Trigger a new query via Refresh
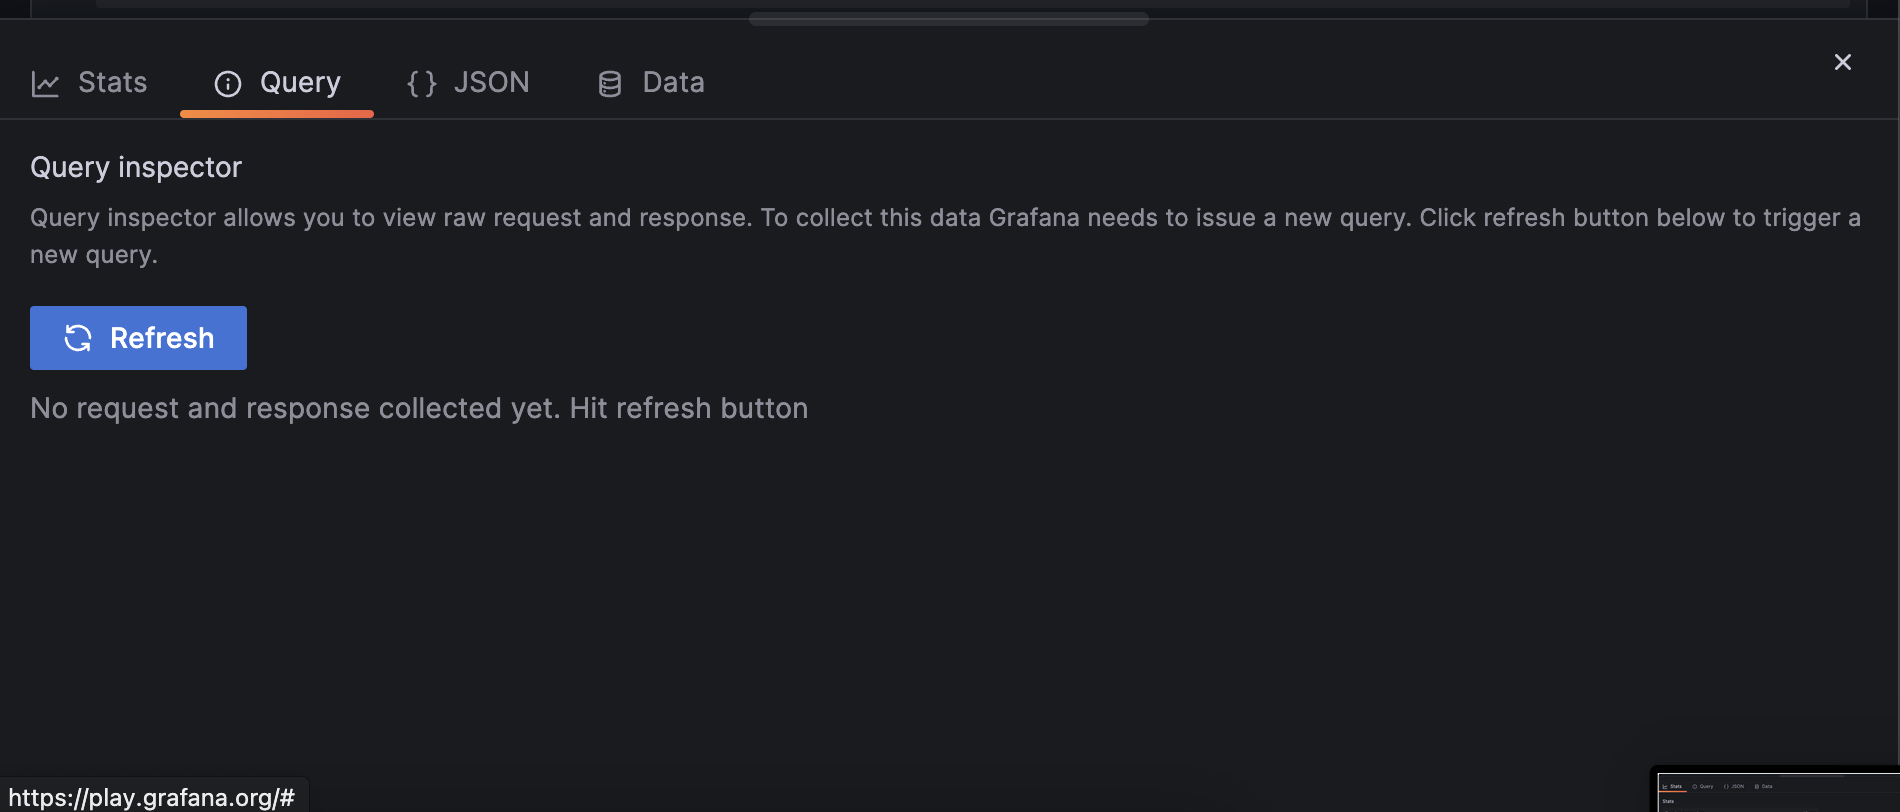Image resolution: width=1900 pixels, height=812 pixels. tap(138, 338)
